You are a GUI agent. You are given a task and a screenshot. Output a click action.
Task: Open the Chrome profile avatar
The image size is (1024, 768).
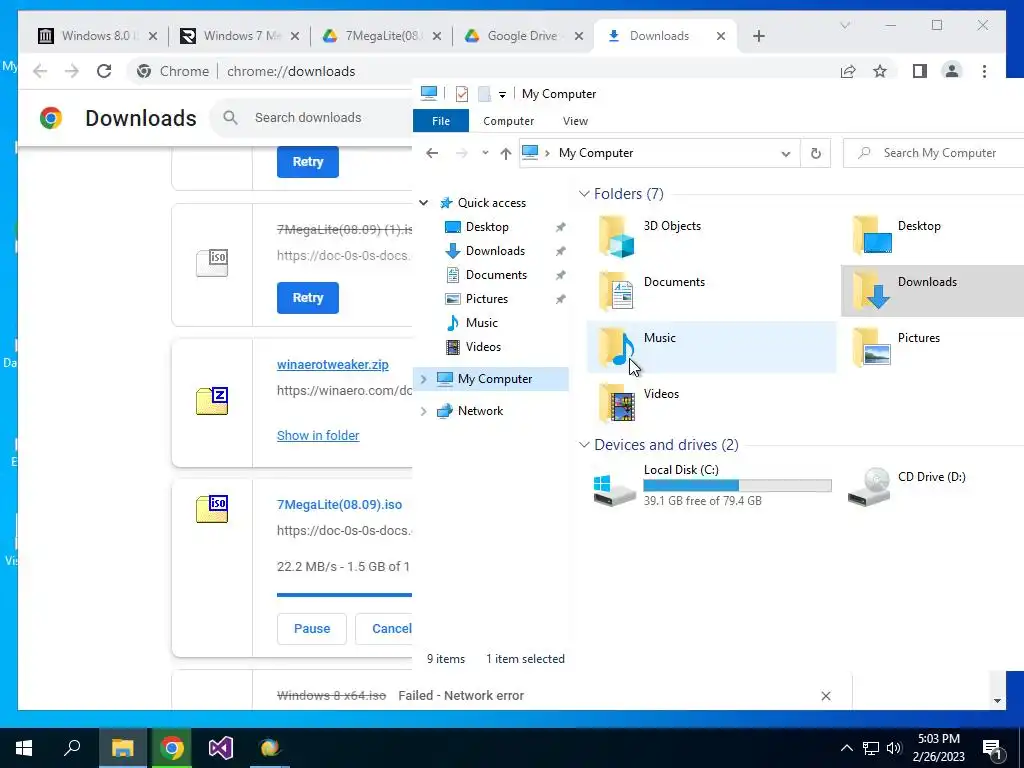(x=952, y=71)
